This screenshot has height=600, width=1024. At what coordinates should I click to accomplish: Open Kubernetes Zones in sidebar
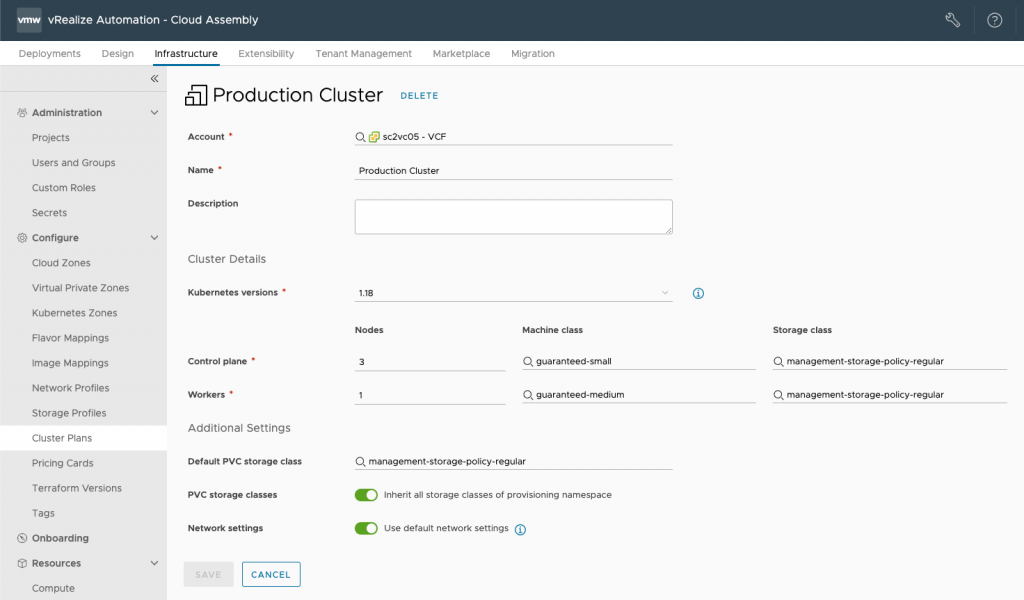[74, 313]
